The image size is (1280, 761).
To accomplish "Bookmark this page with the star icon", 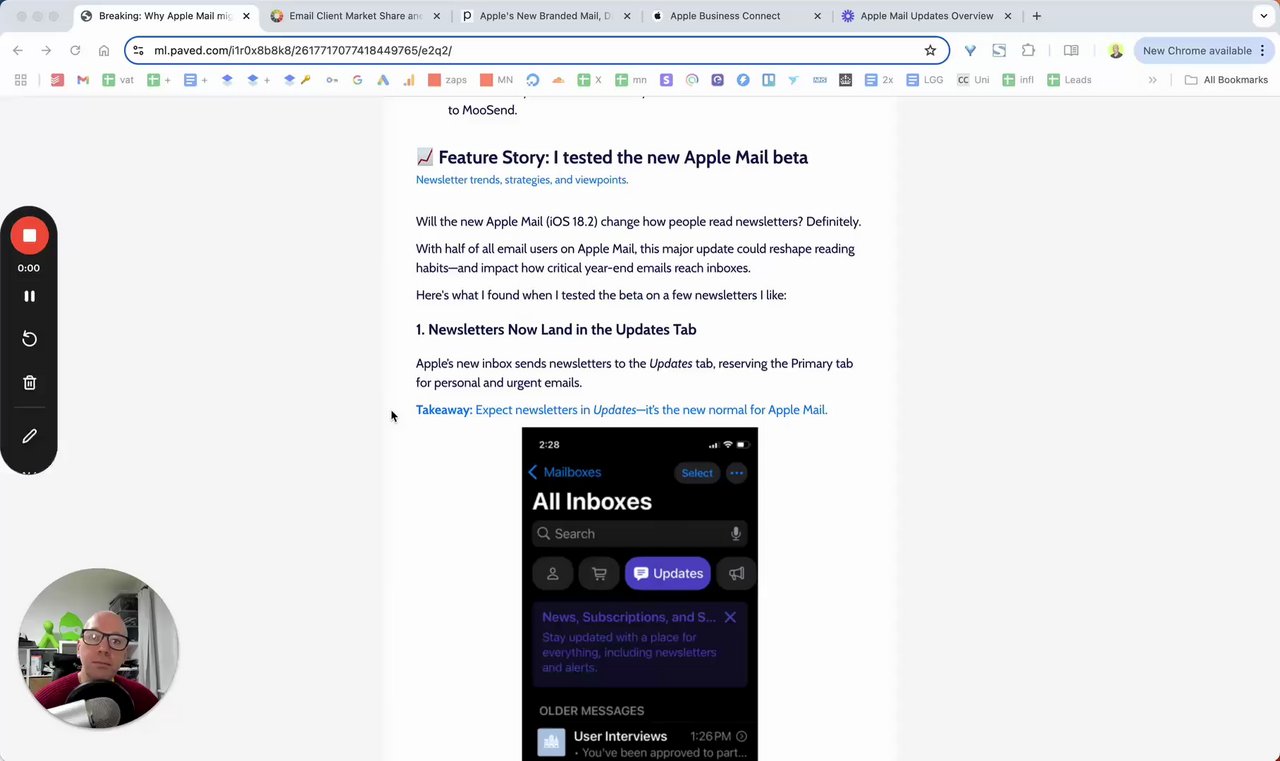I will click(930, 50).
